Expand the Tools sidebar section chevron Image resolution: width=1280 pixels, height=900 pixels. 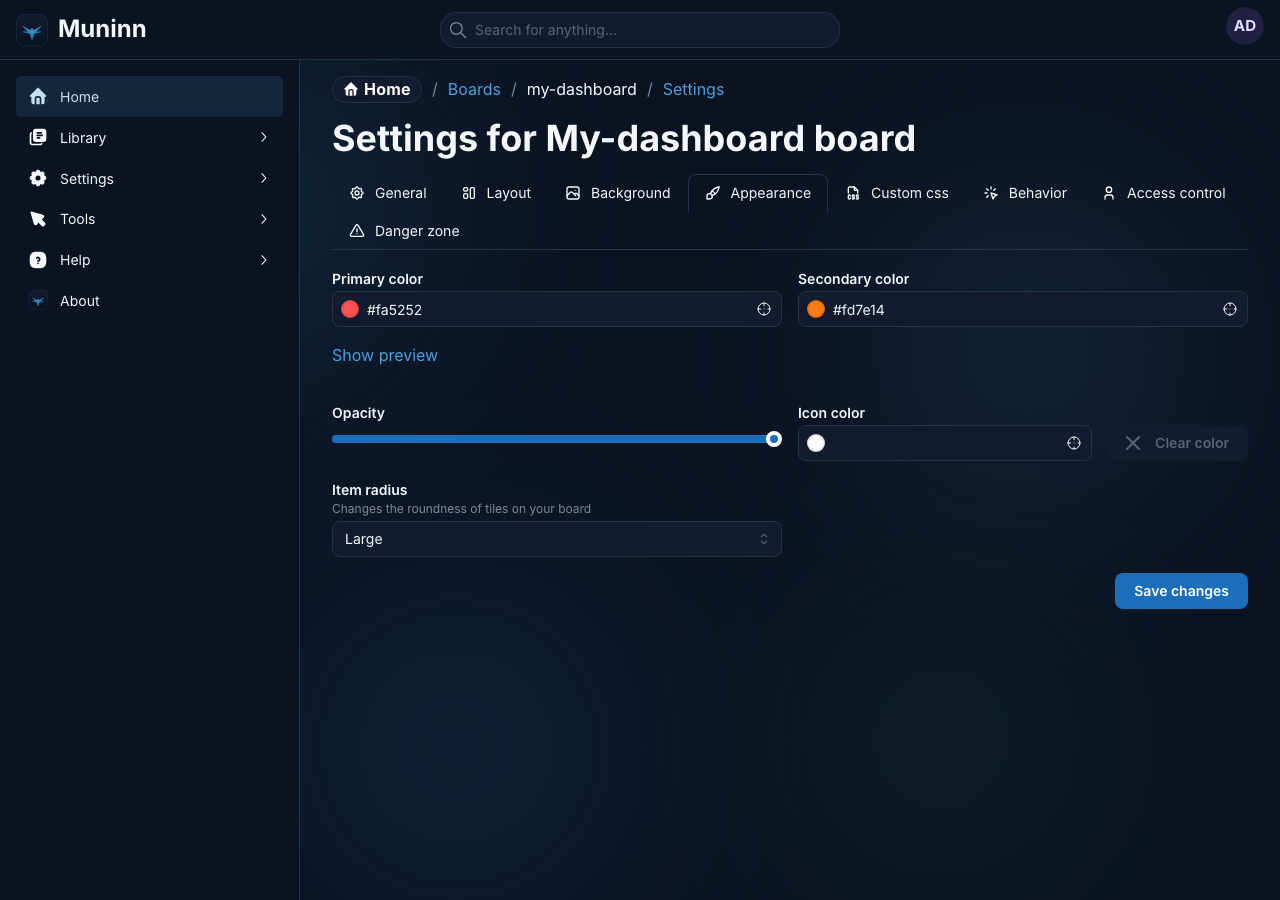click(x=264, y=219)
